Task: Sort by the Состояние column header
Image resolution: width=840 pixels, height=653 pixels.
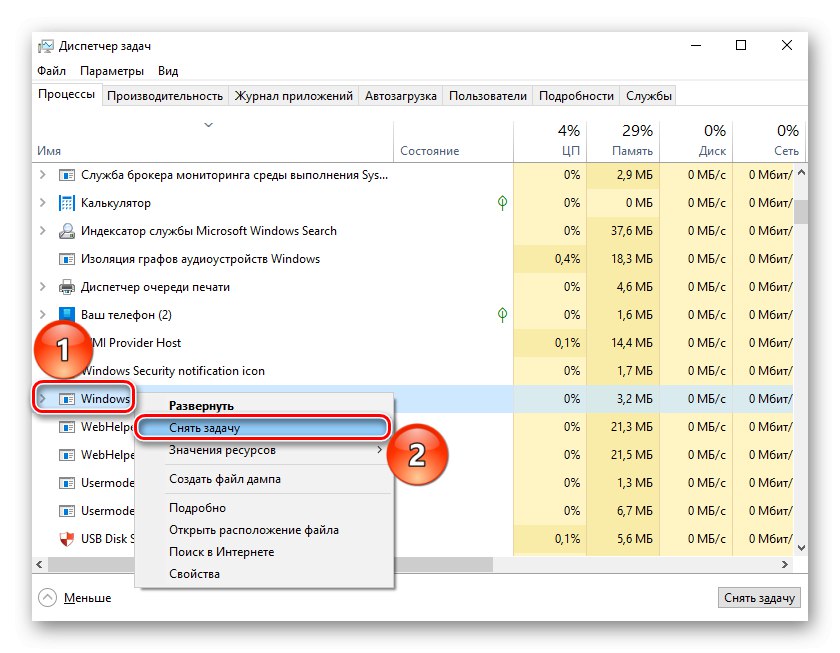Action: tap(453, 140)
